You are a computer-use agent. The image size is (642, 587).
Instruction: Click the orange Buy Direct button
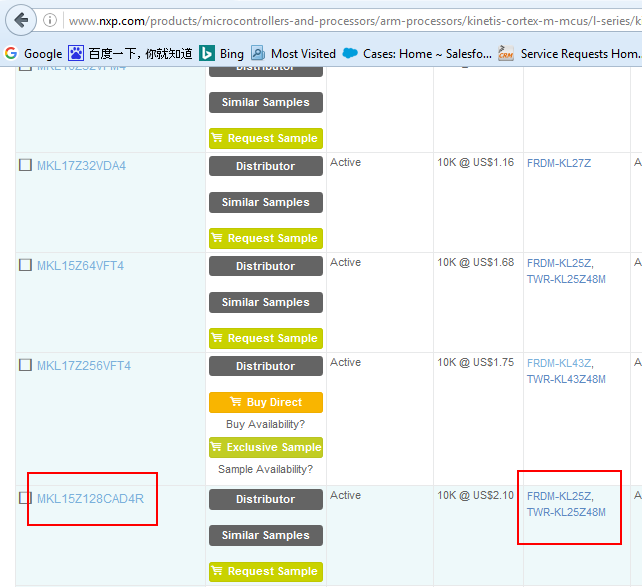(266, 402)
